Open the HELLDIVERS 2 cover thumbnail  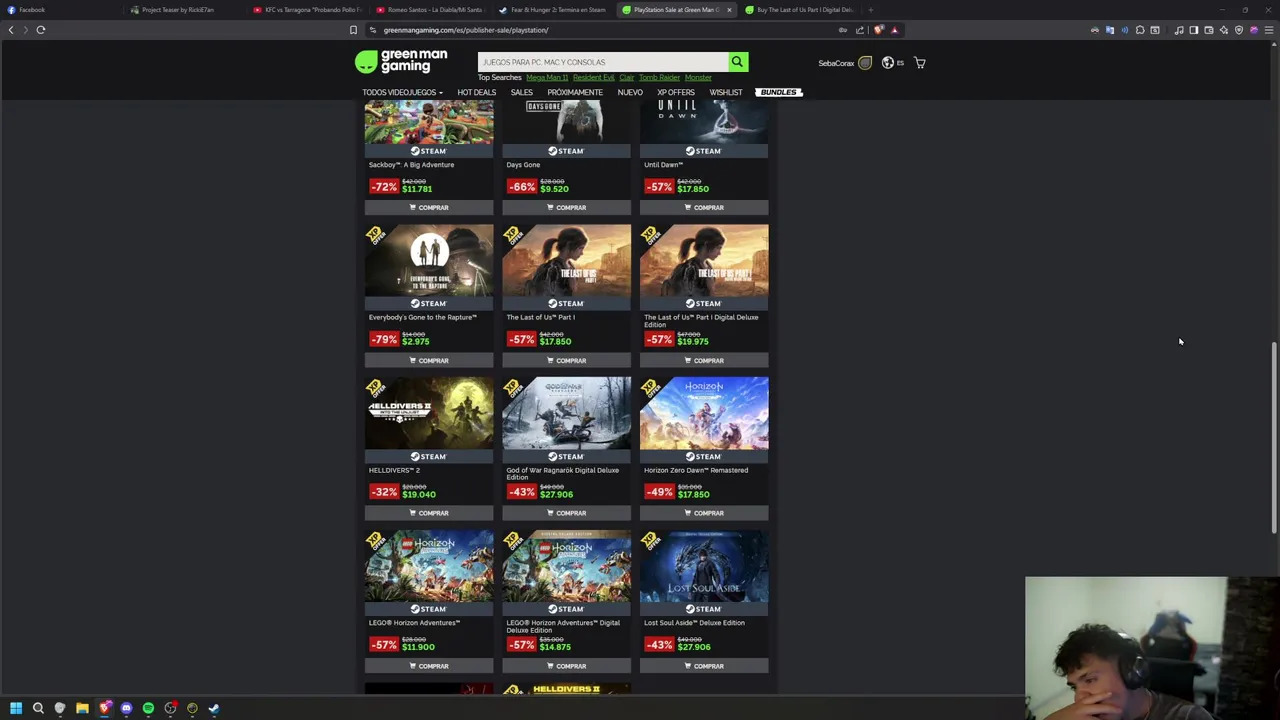click(x=429, y=413)
